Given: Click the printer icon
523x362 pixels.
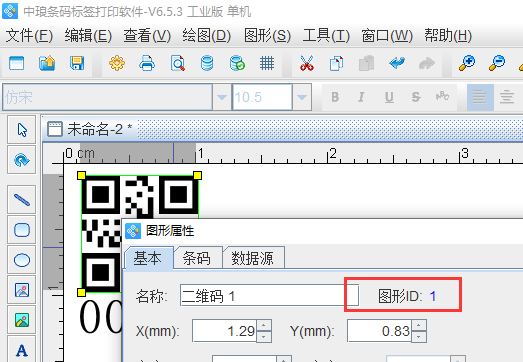Looking at the screenshot, I should [x=147, y=63].
